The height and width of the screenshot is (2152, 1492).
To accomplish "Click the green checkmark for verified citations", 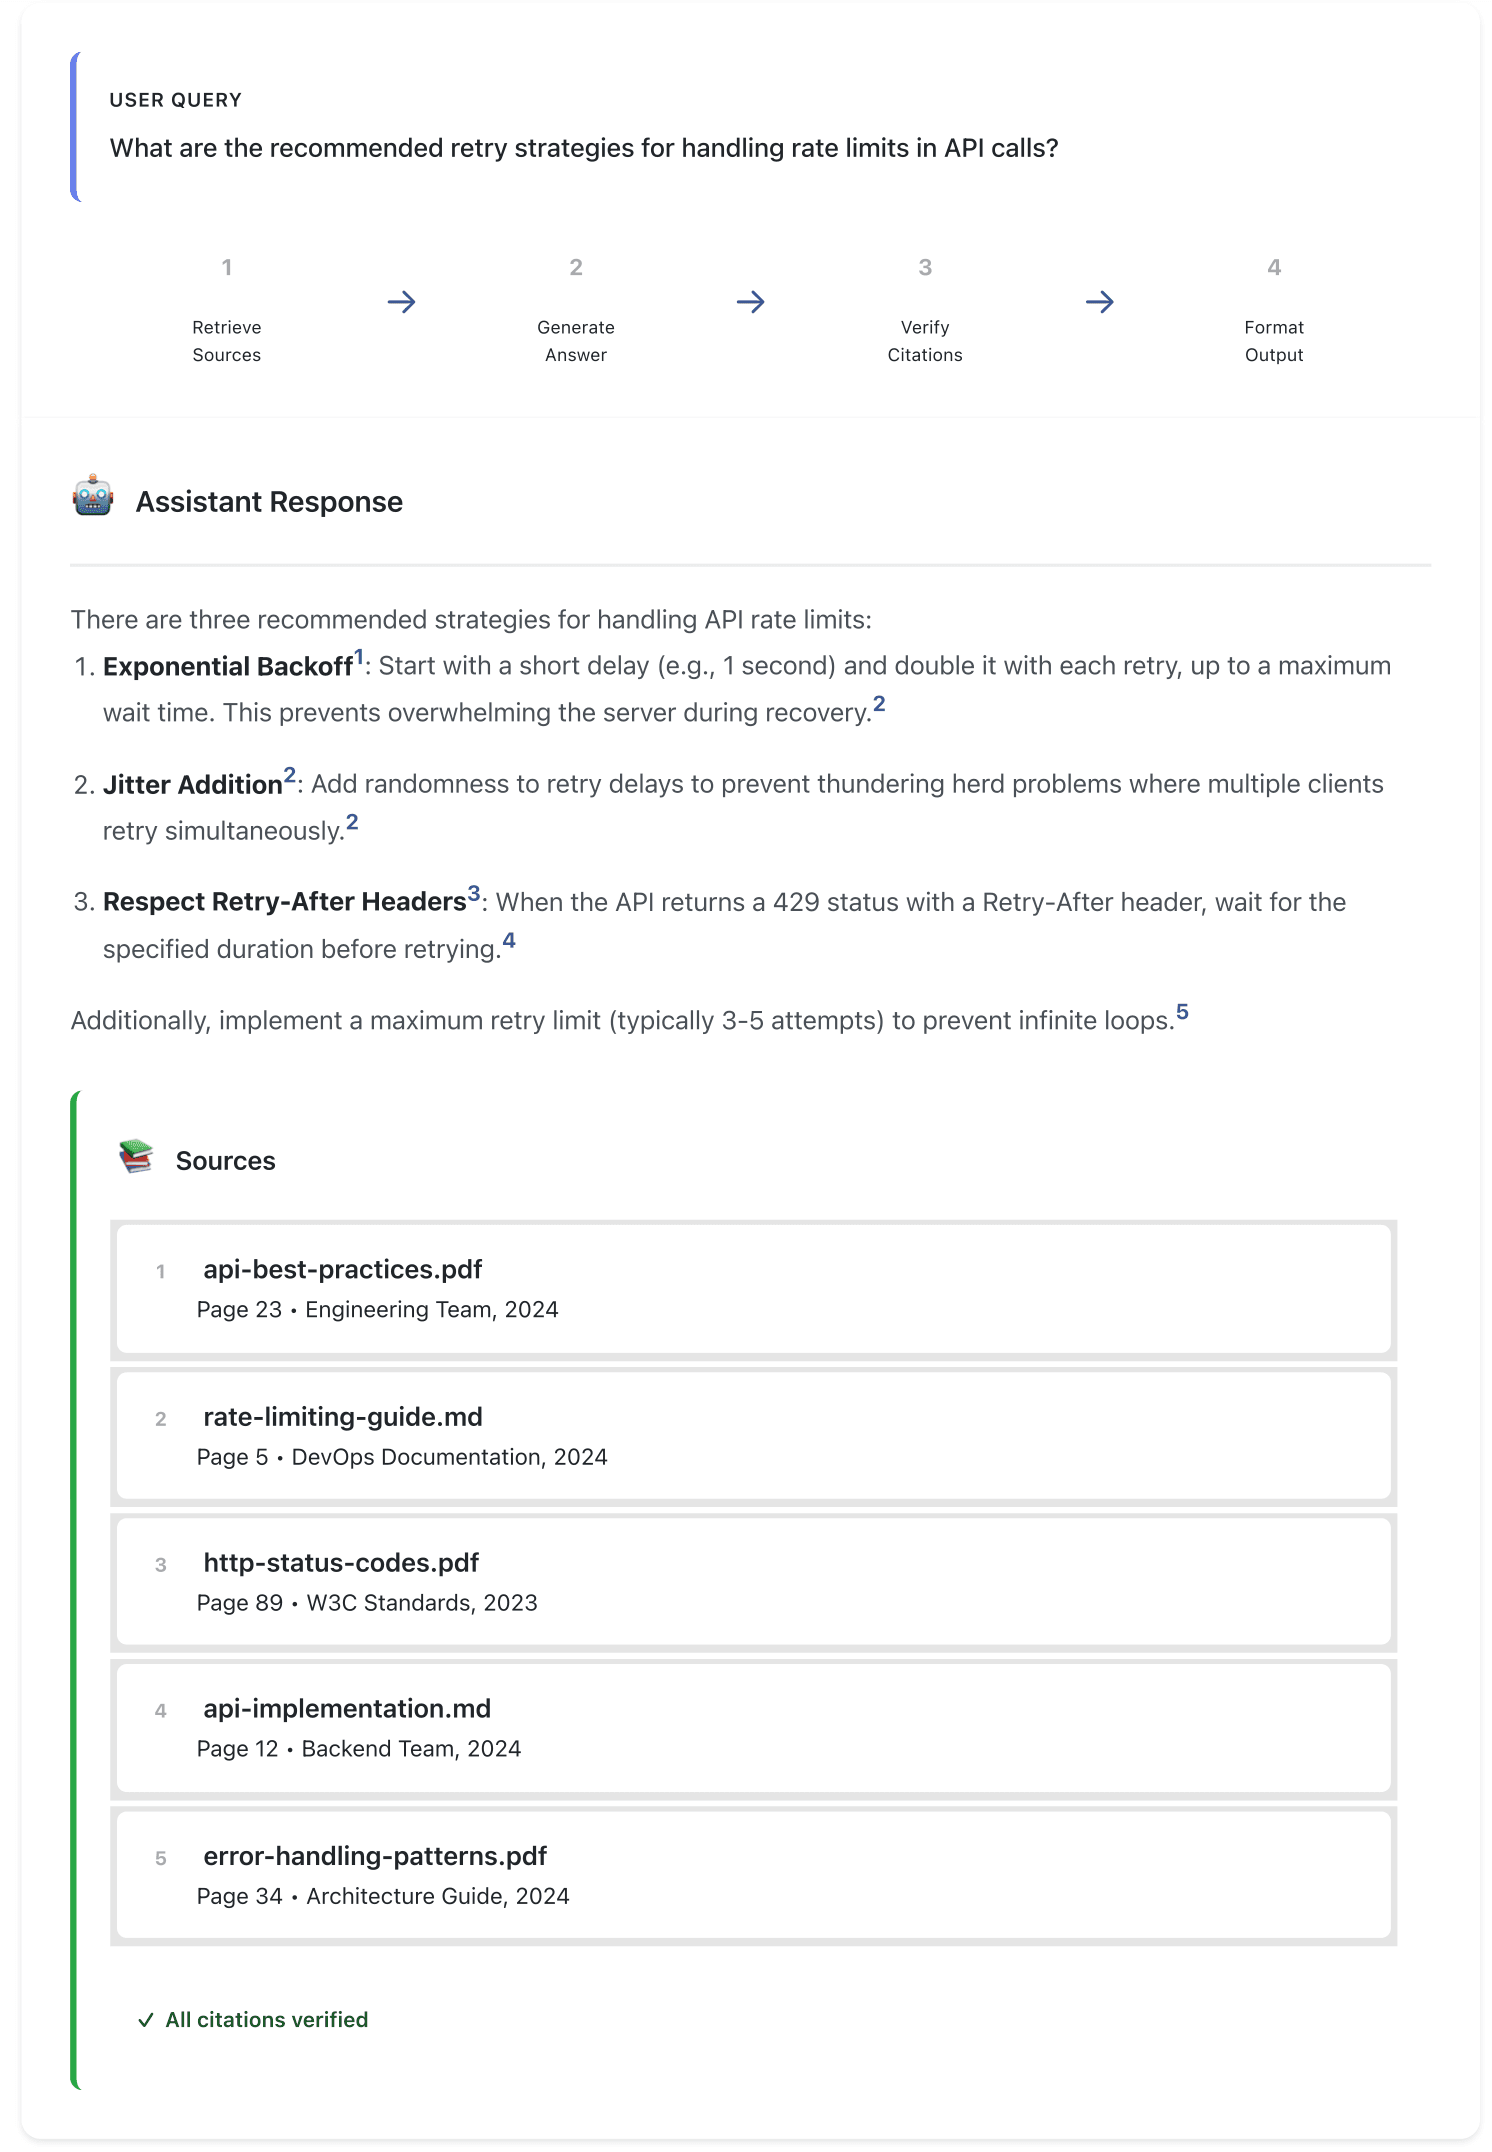I will [146, 2020].
